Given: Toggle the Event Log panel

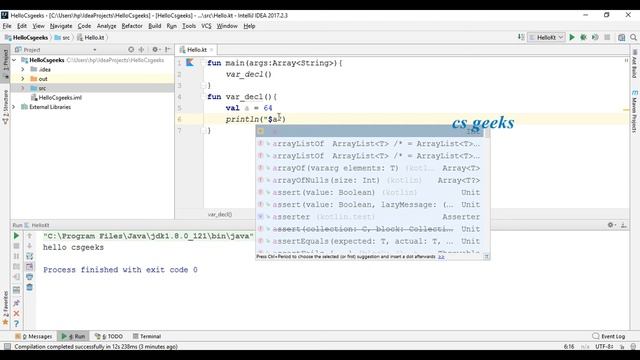Looking at the screenshot, I should tap(608, 336).
